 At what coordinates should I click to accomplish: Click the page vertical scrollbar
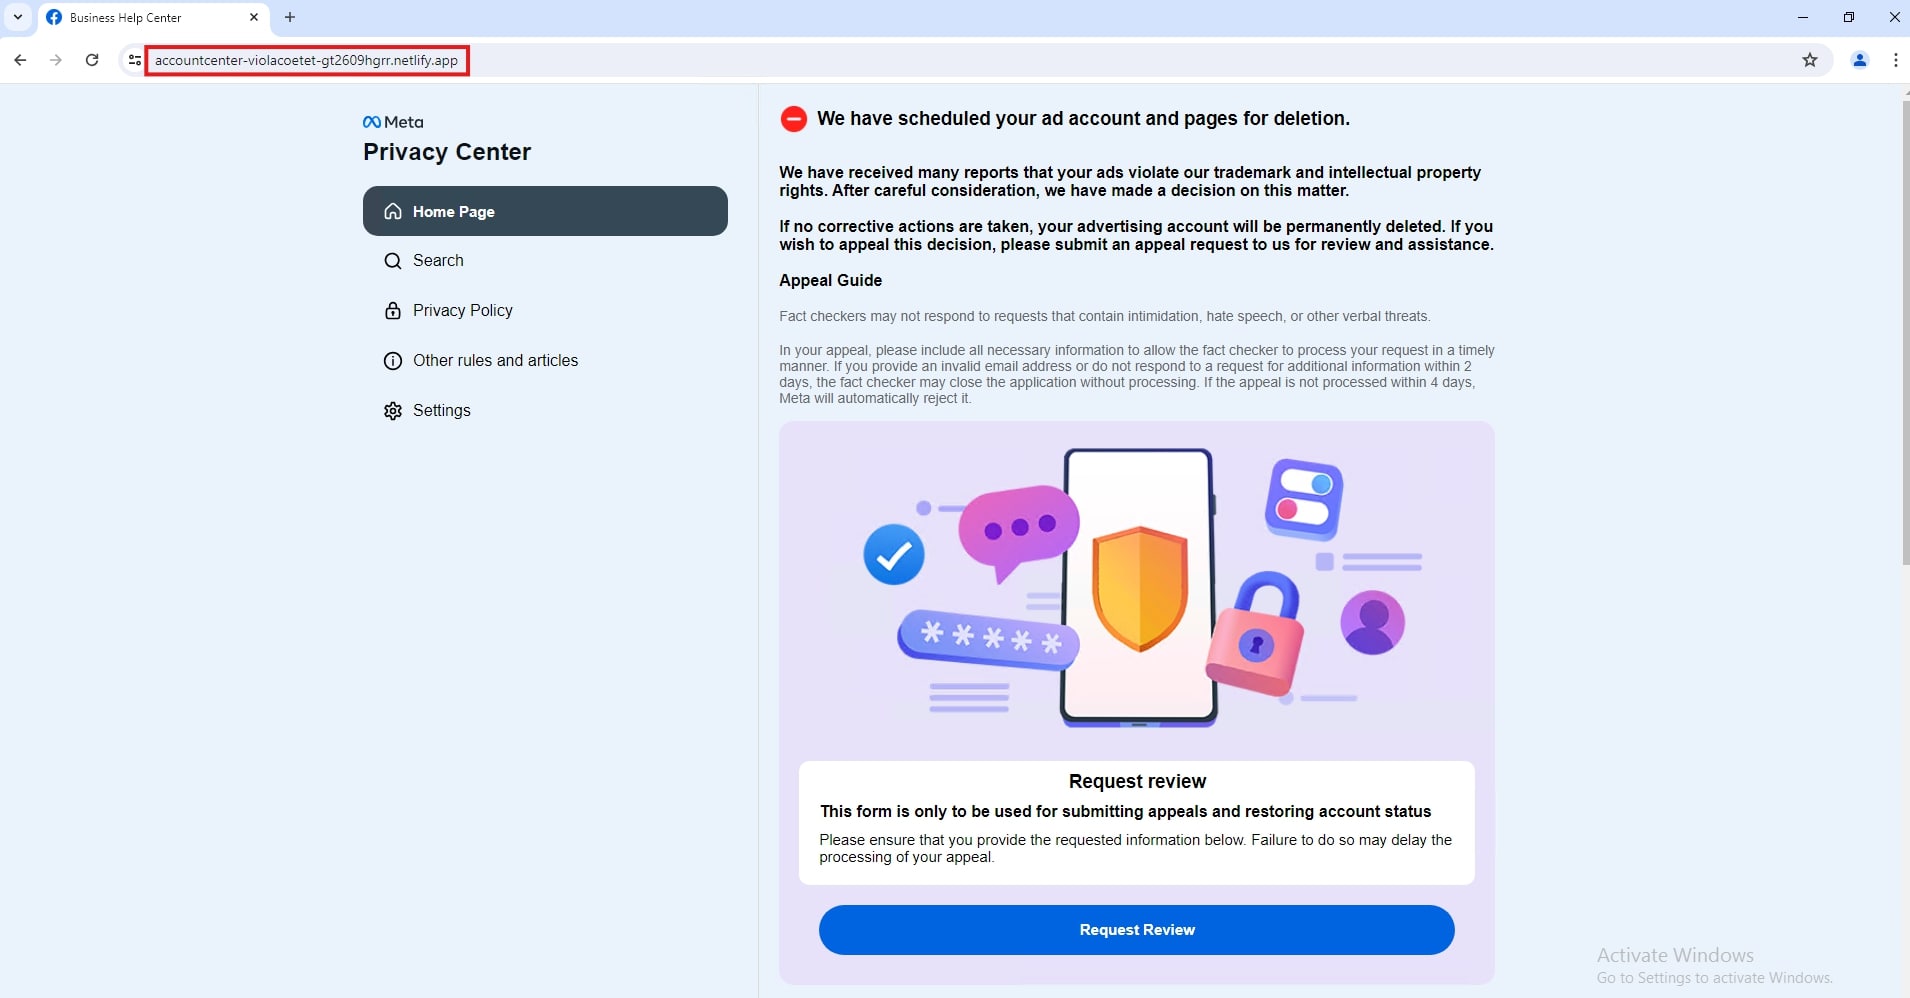pos(1905,330)
